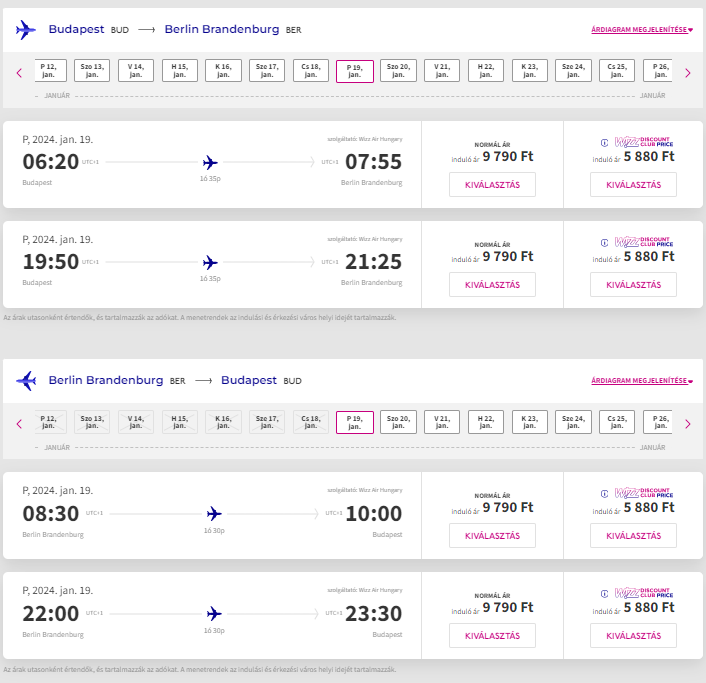Click the Wizz Discount Club logo on 06:20 flight
This screenshot has width=706, height=683.
coord(643,142)
